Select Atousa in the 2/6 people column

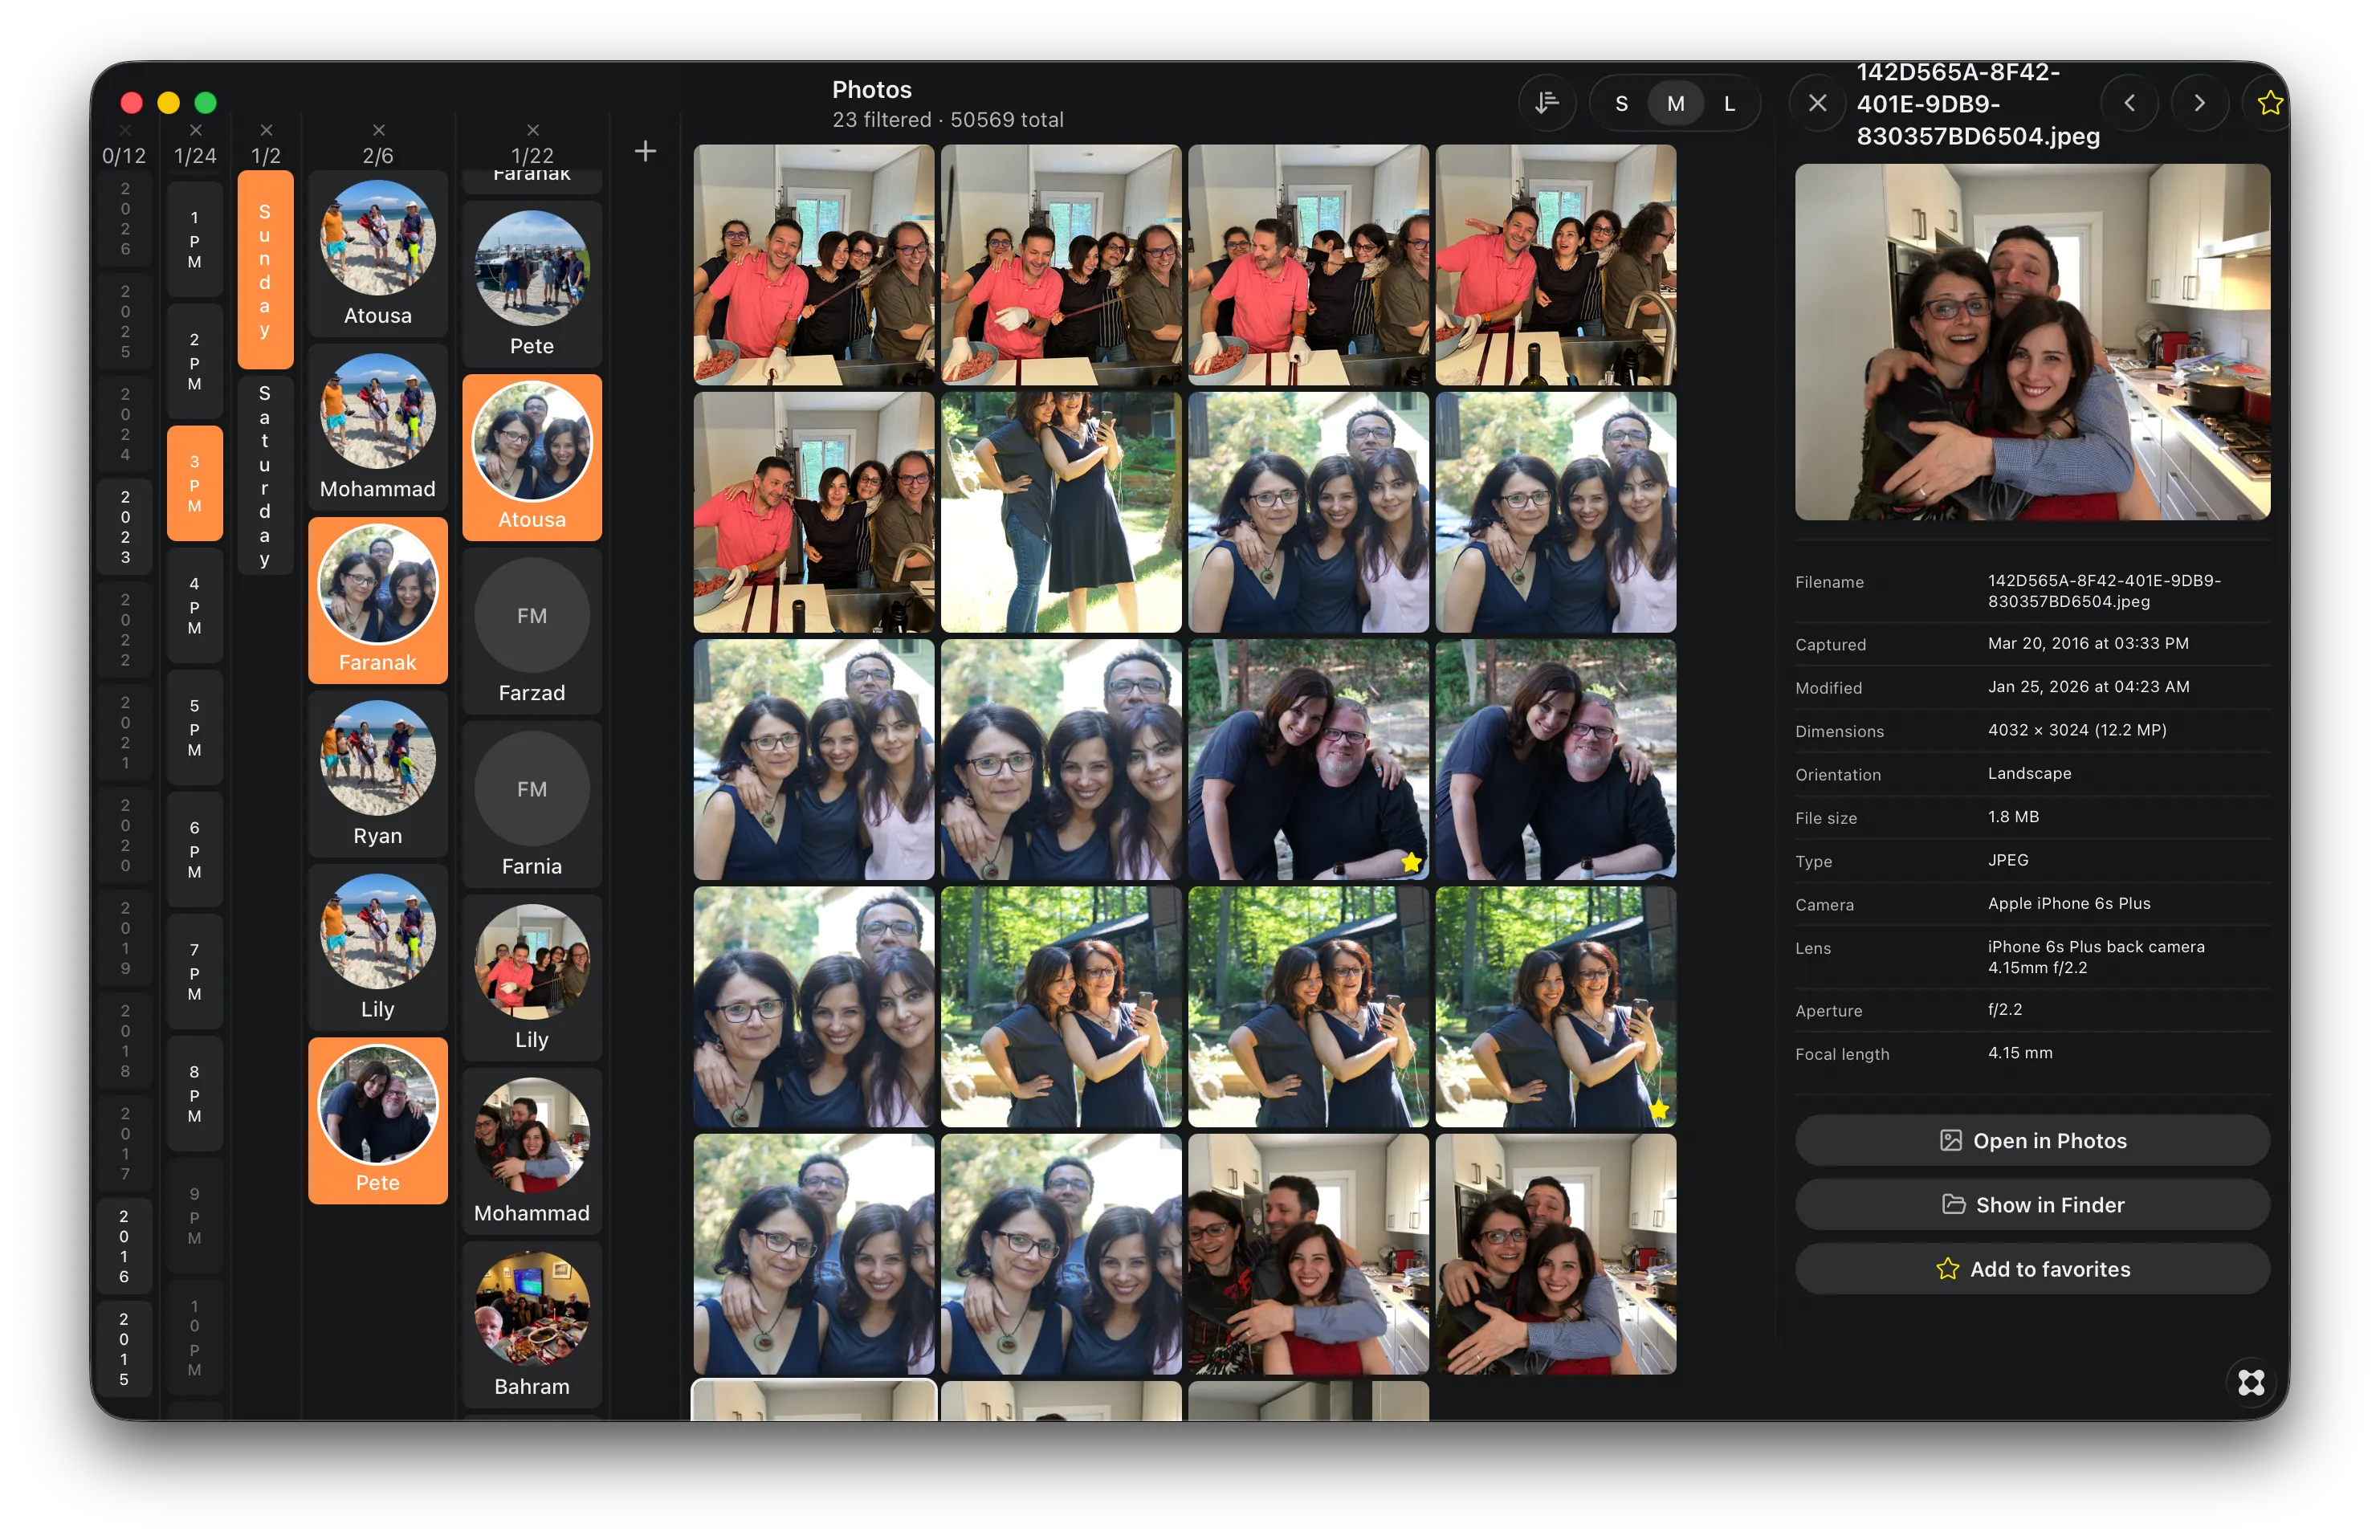tap(378, 254)
